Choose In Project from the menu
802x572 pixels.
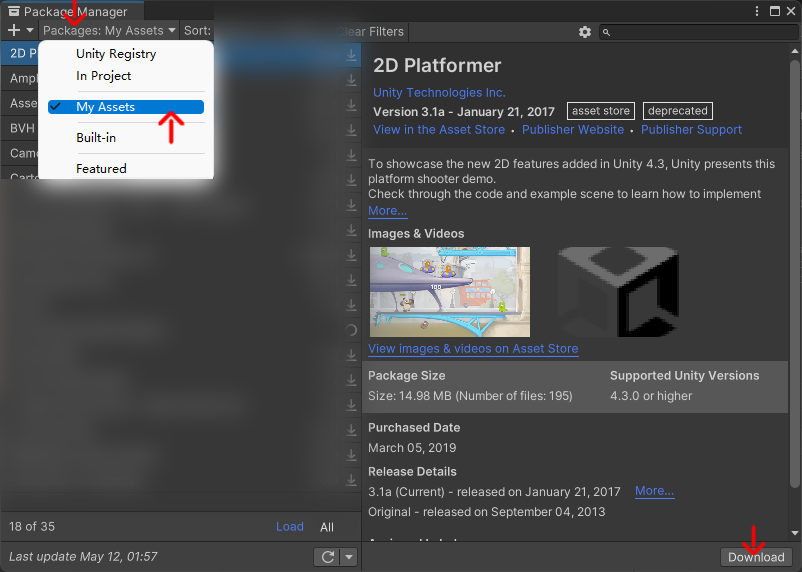[103, 76]
